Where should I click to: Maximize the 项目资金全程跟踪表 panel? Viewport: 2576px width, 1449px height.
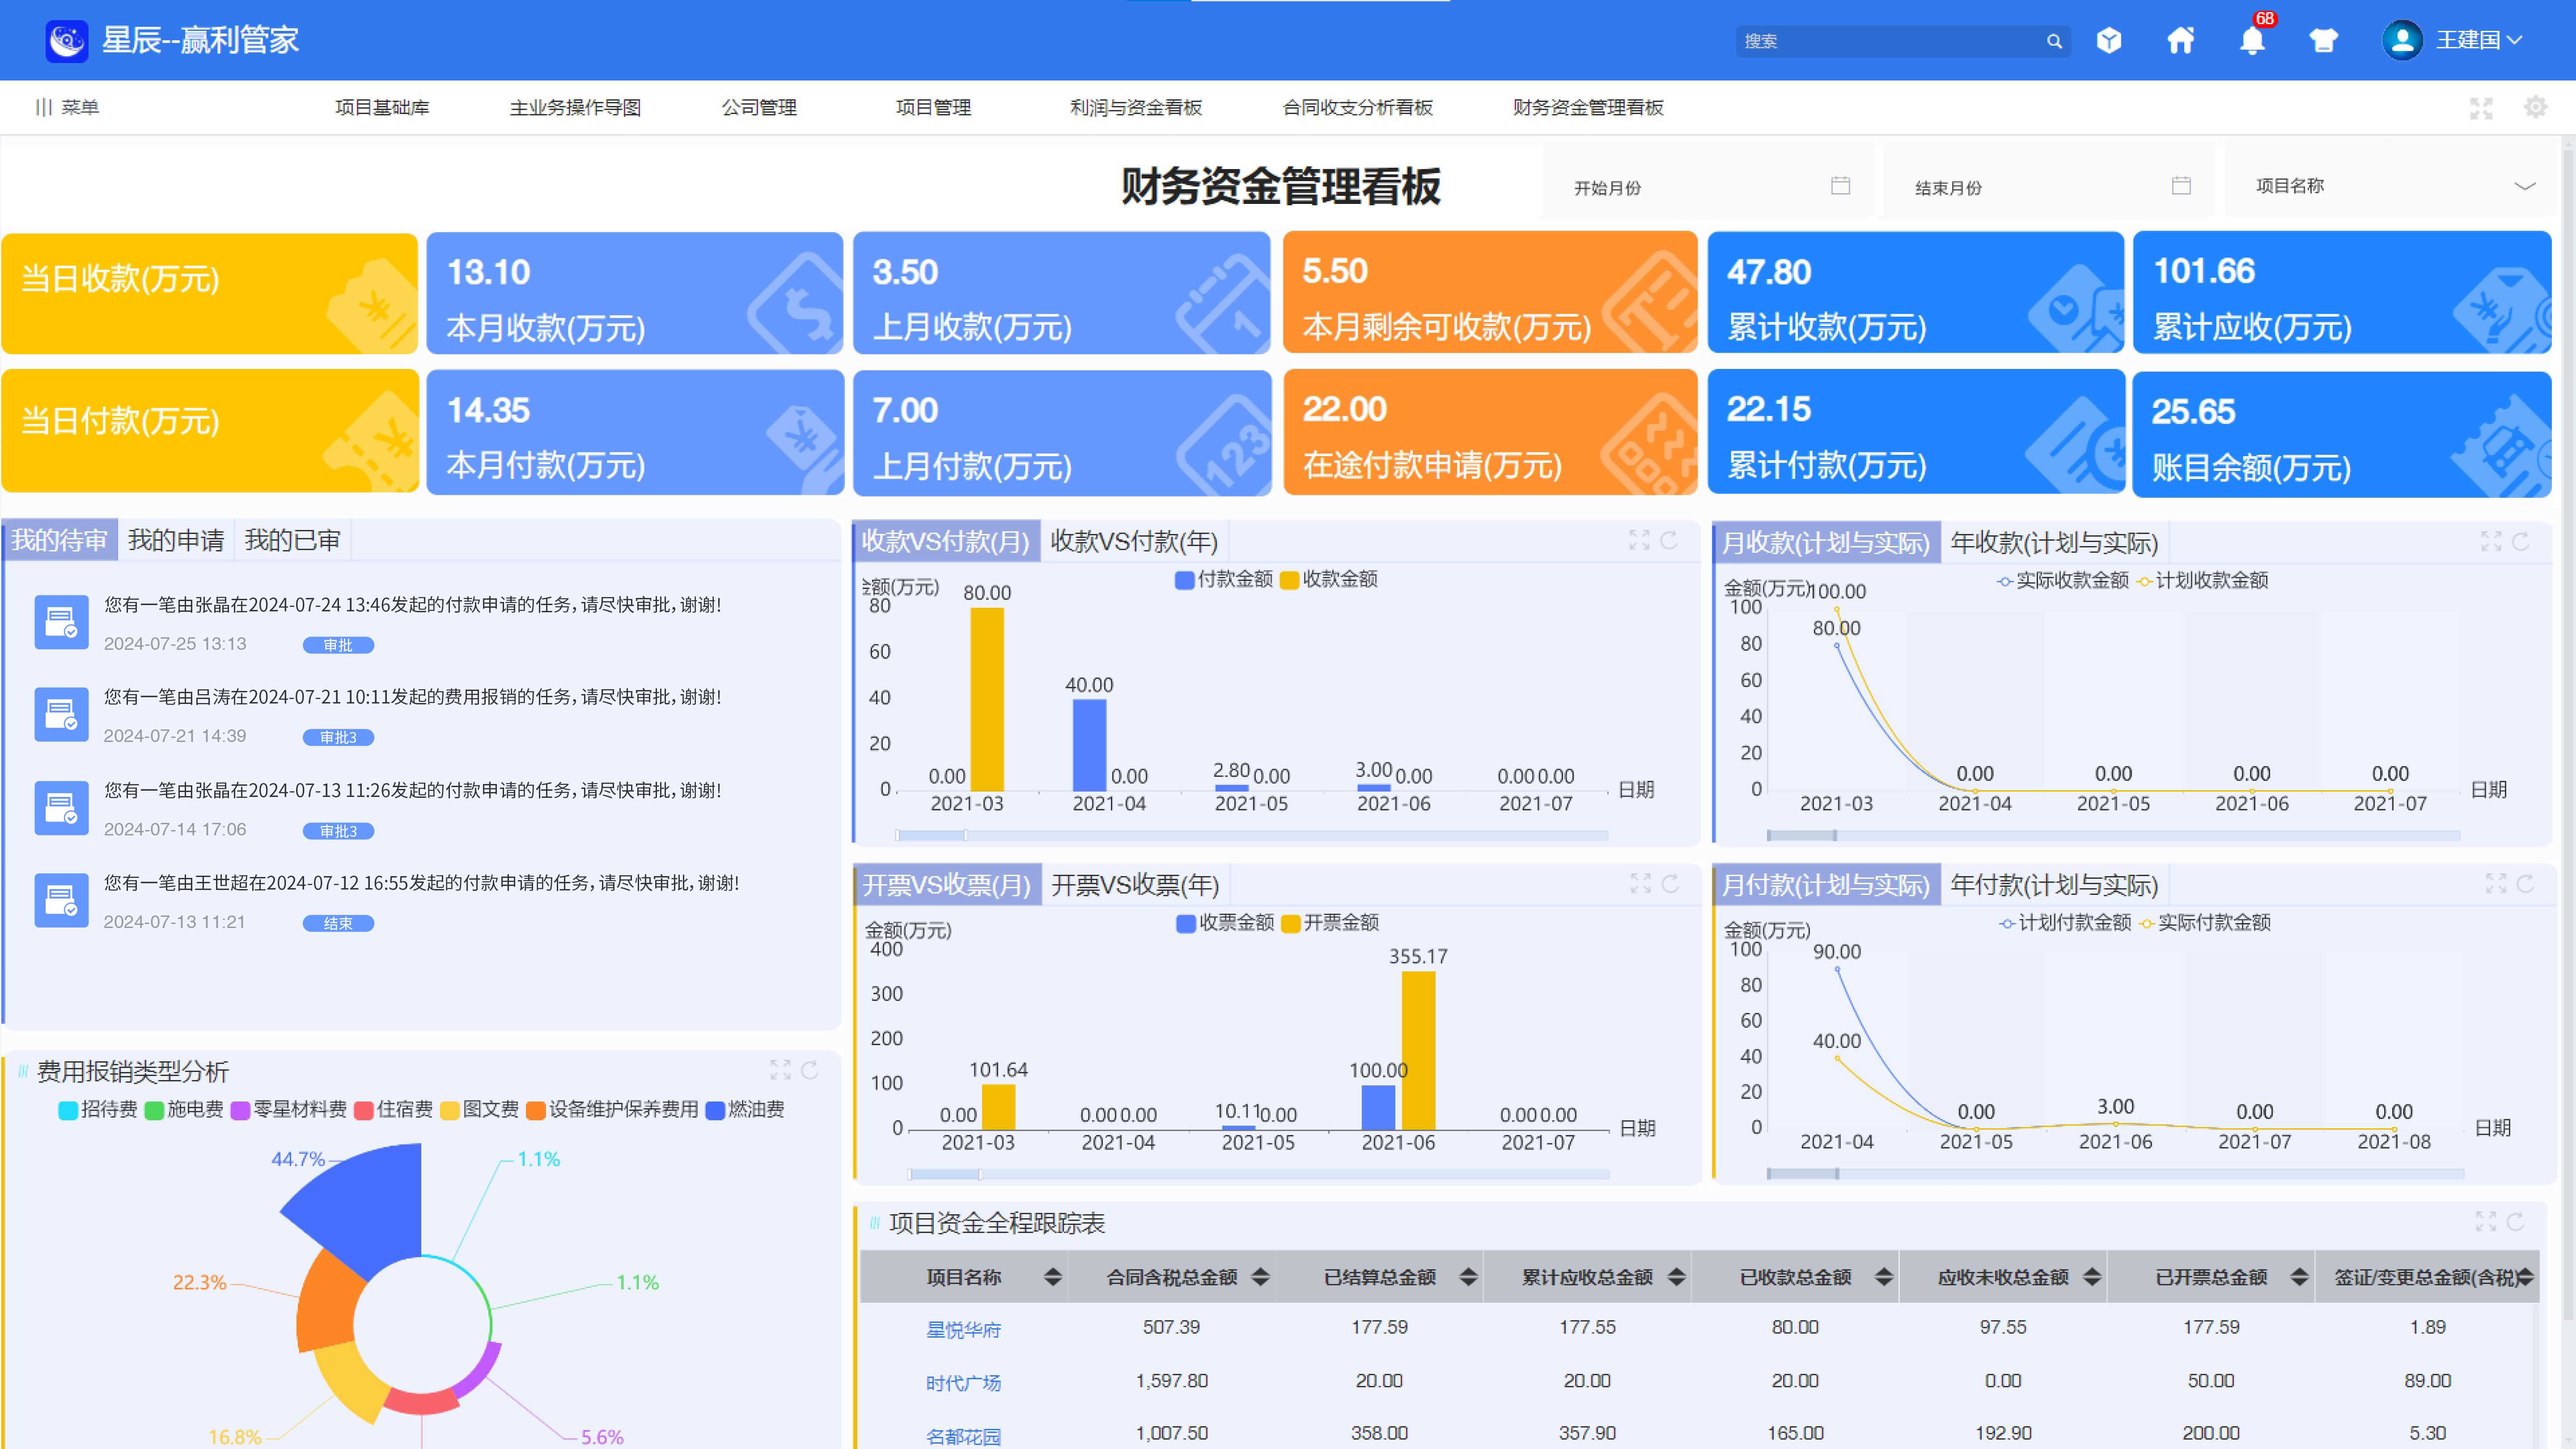coord(2485,1221)
